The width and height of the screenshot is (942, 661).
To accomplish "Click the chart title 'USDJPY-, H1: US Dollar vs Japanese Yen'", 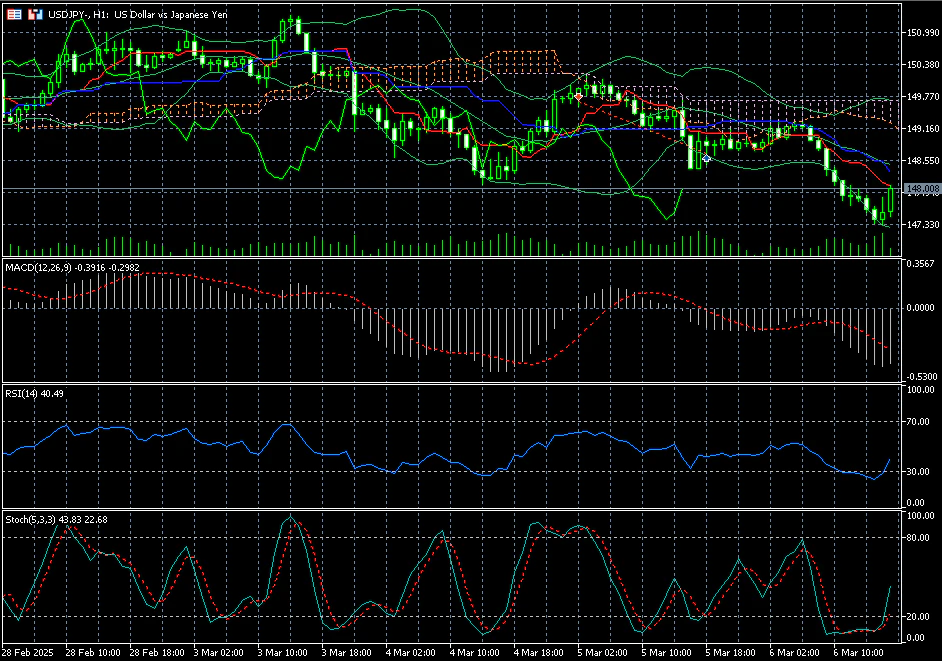I will [x=138, y=14].
